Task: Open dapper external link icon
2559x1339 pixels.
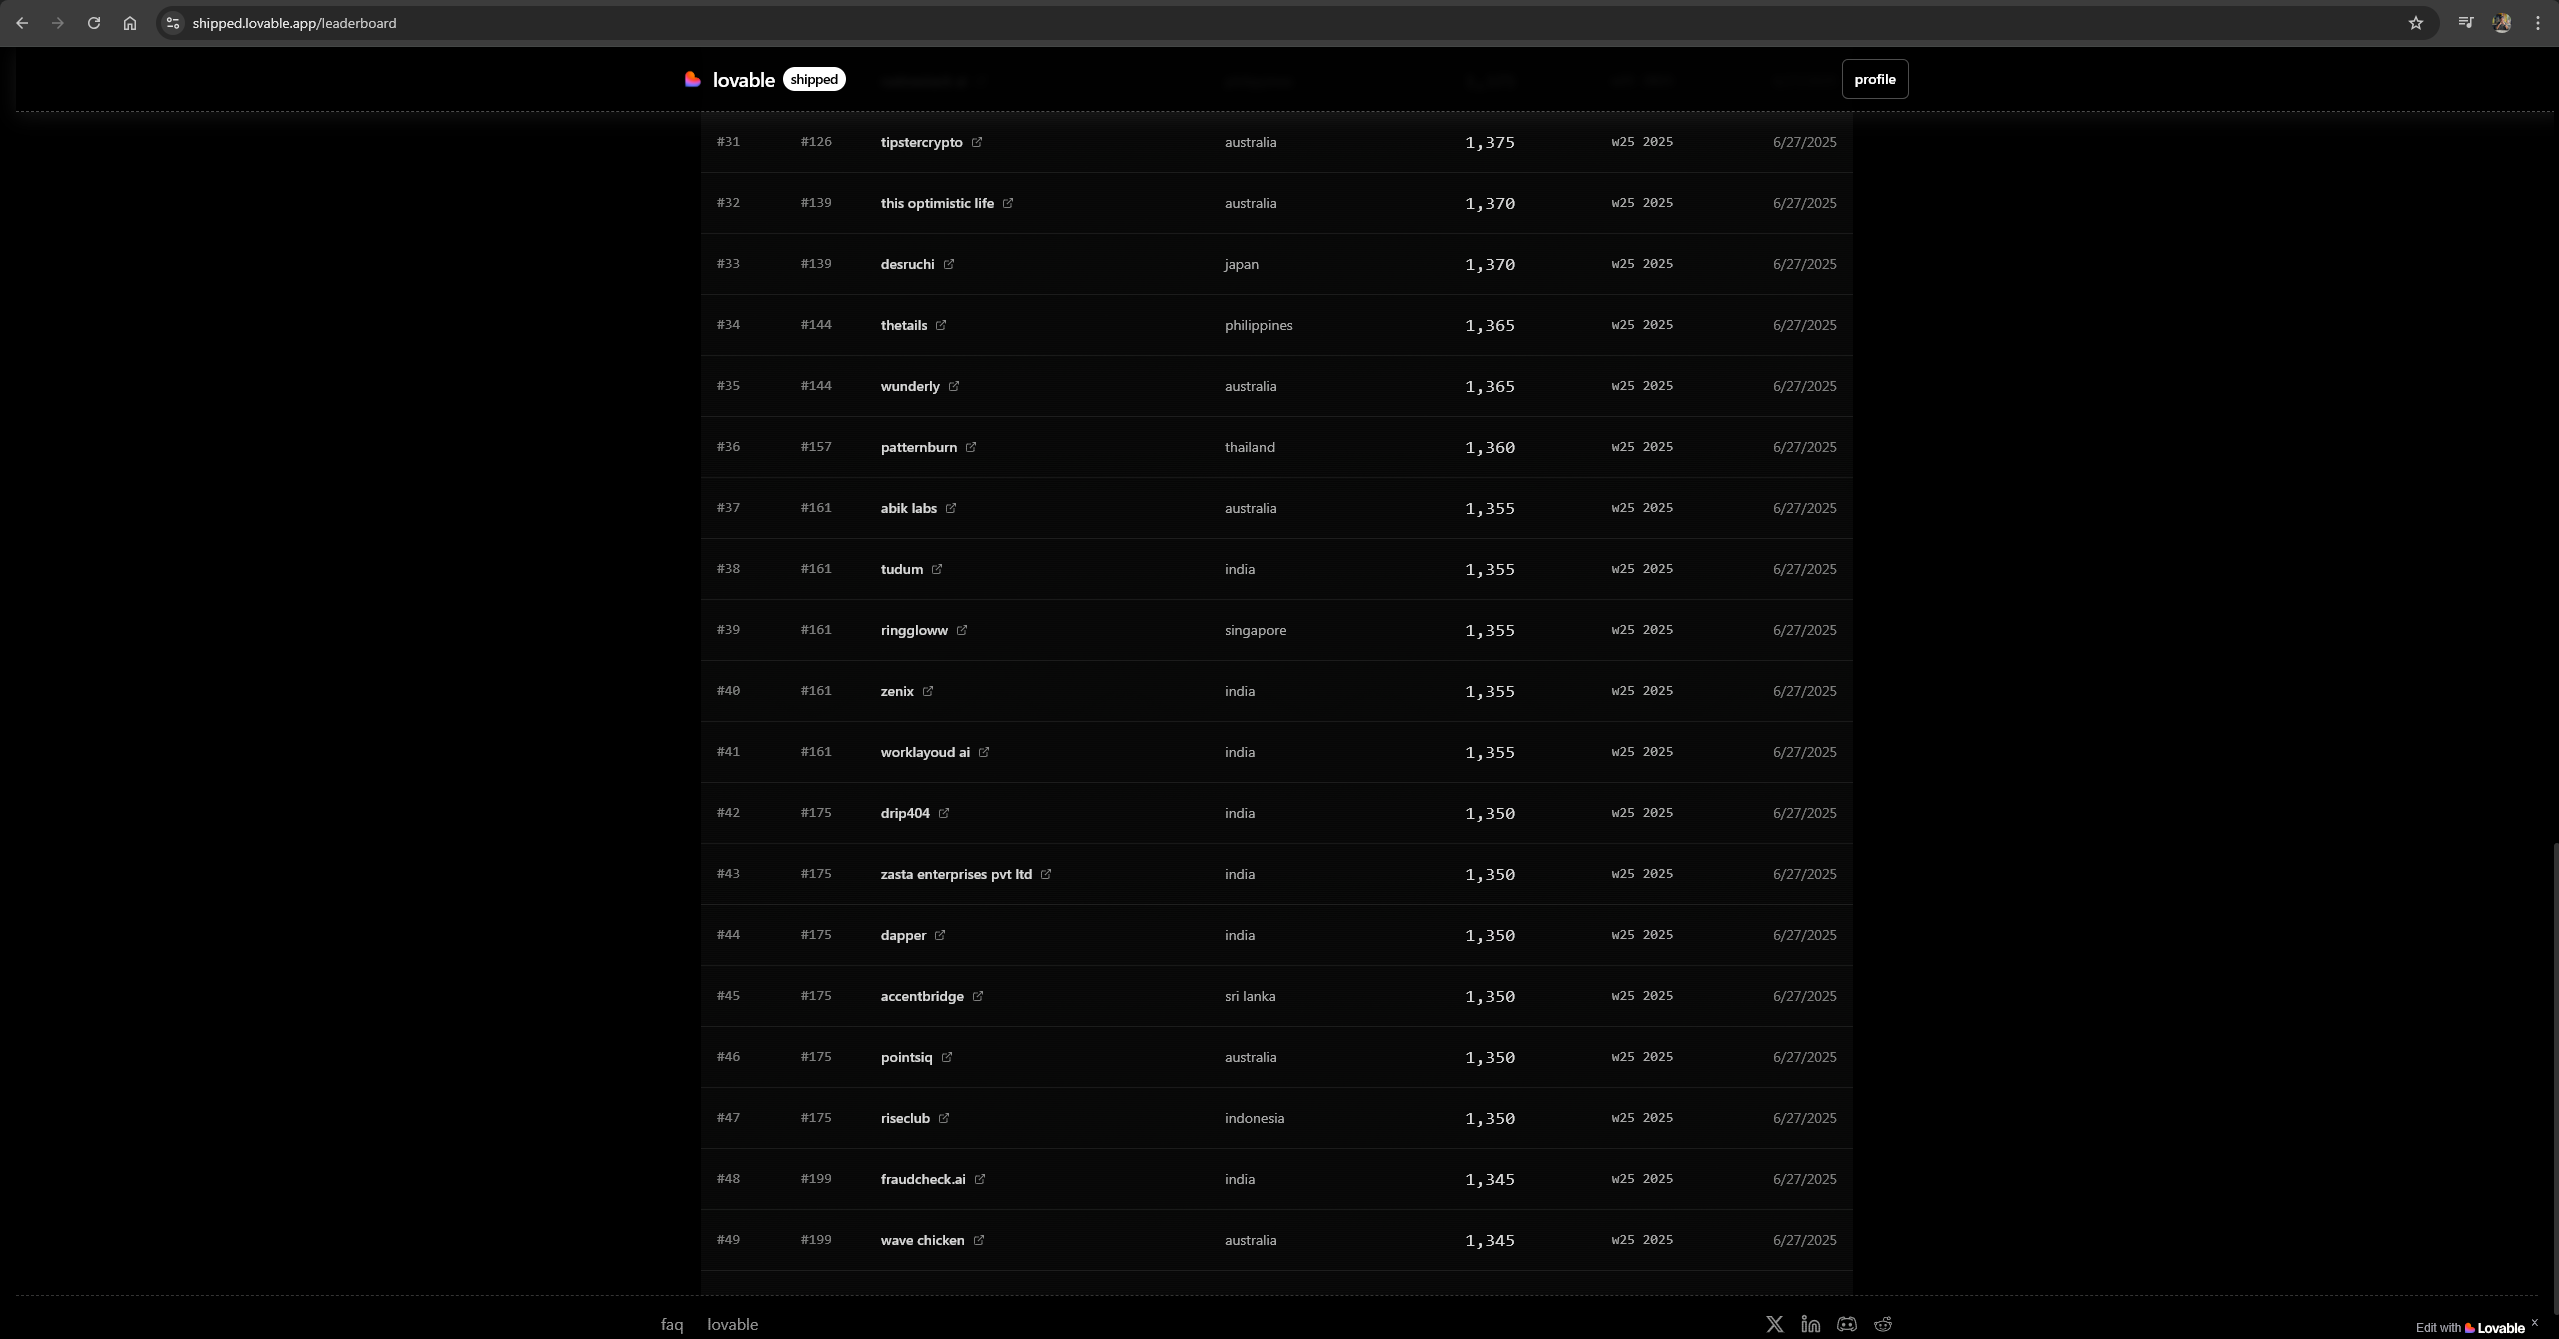Action: click(x=940, y=935)
